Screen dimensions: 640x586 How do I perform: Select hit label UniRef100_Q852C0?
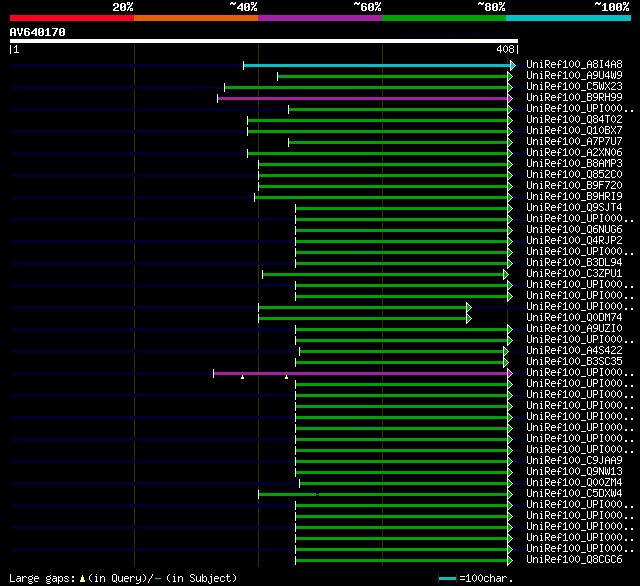coord(574,175)
